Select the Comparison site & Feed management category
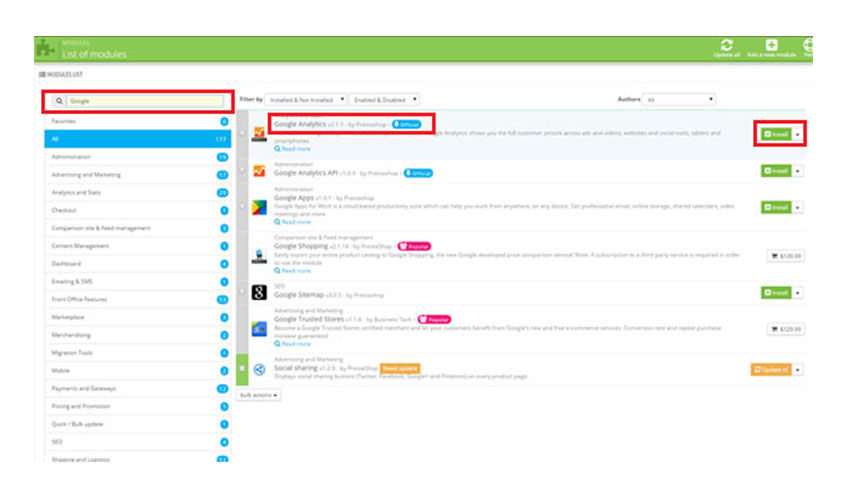This screenshot has height=500, width=850. tap(138, 228)
